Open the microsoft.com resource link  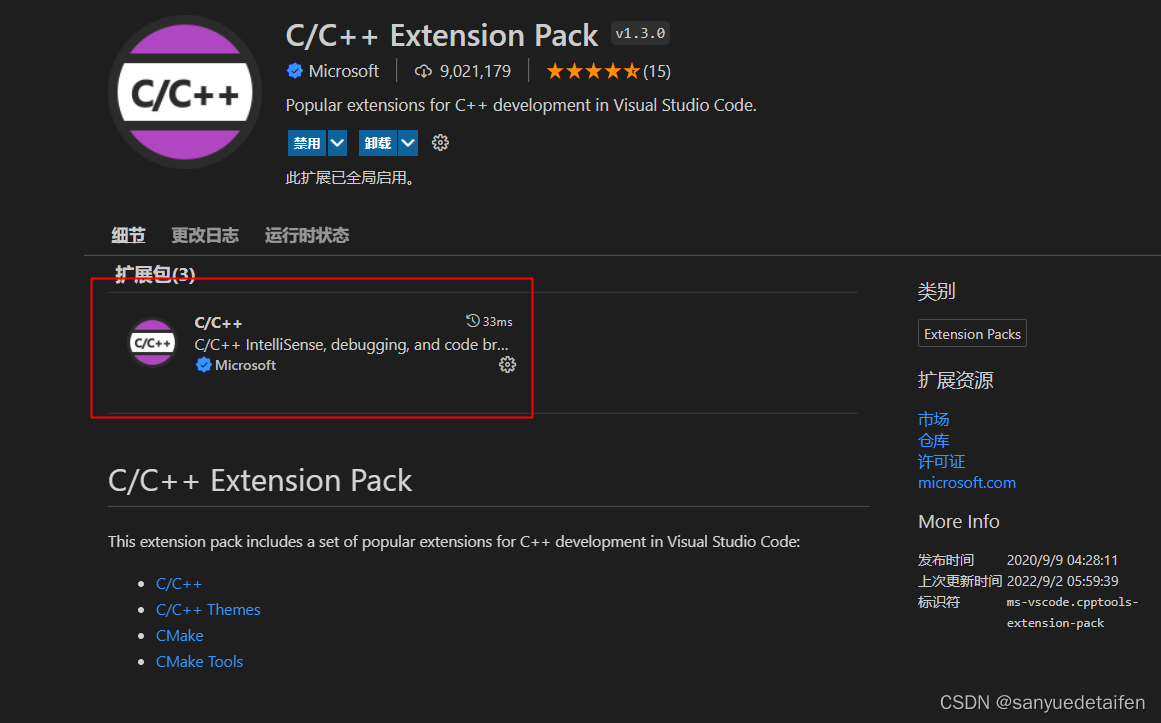click(966, 482)
